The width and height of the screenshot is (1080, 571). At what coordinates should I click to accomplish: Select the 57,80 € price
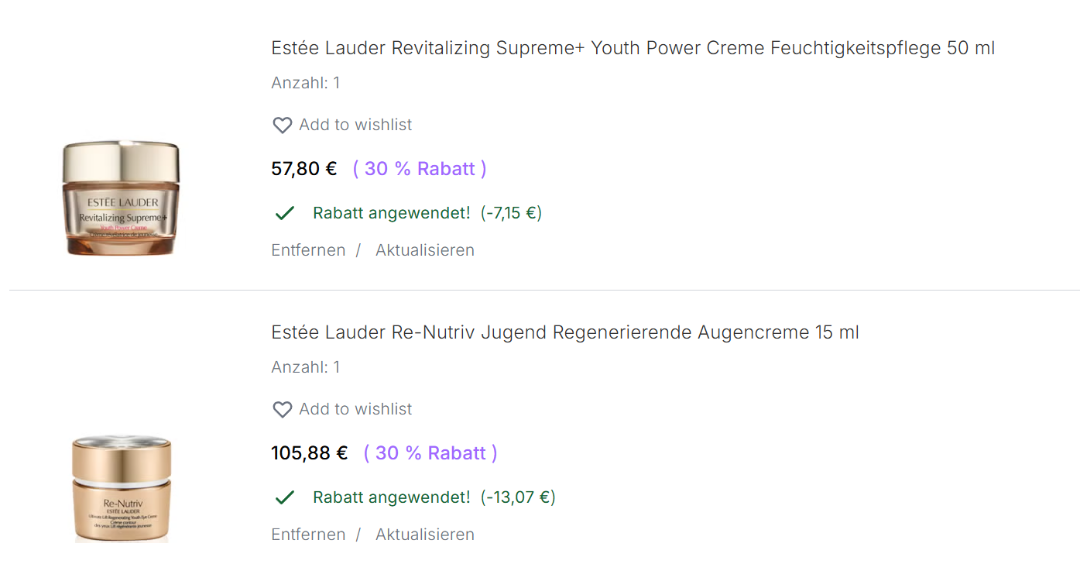304,169
